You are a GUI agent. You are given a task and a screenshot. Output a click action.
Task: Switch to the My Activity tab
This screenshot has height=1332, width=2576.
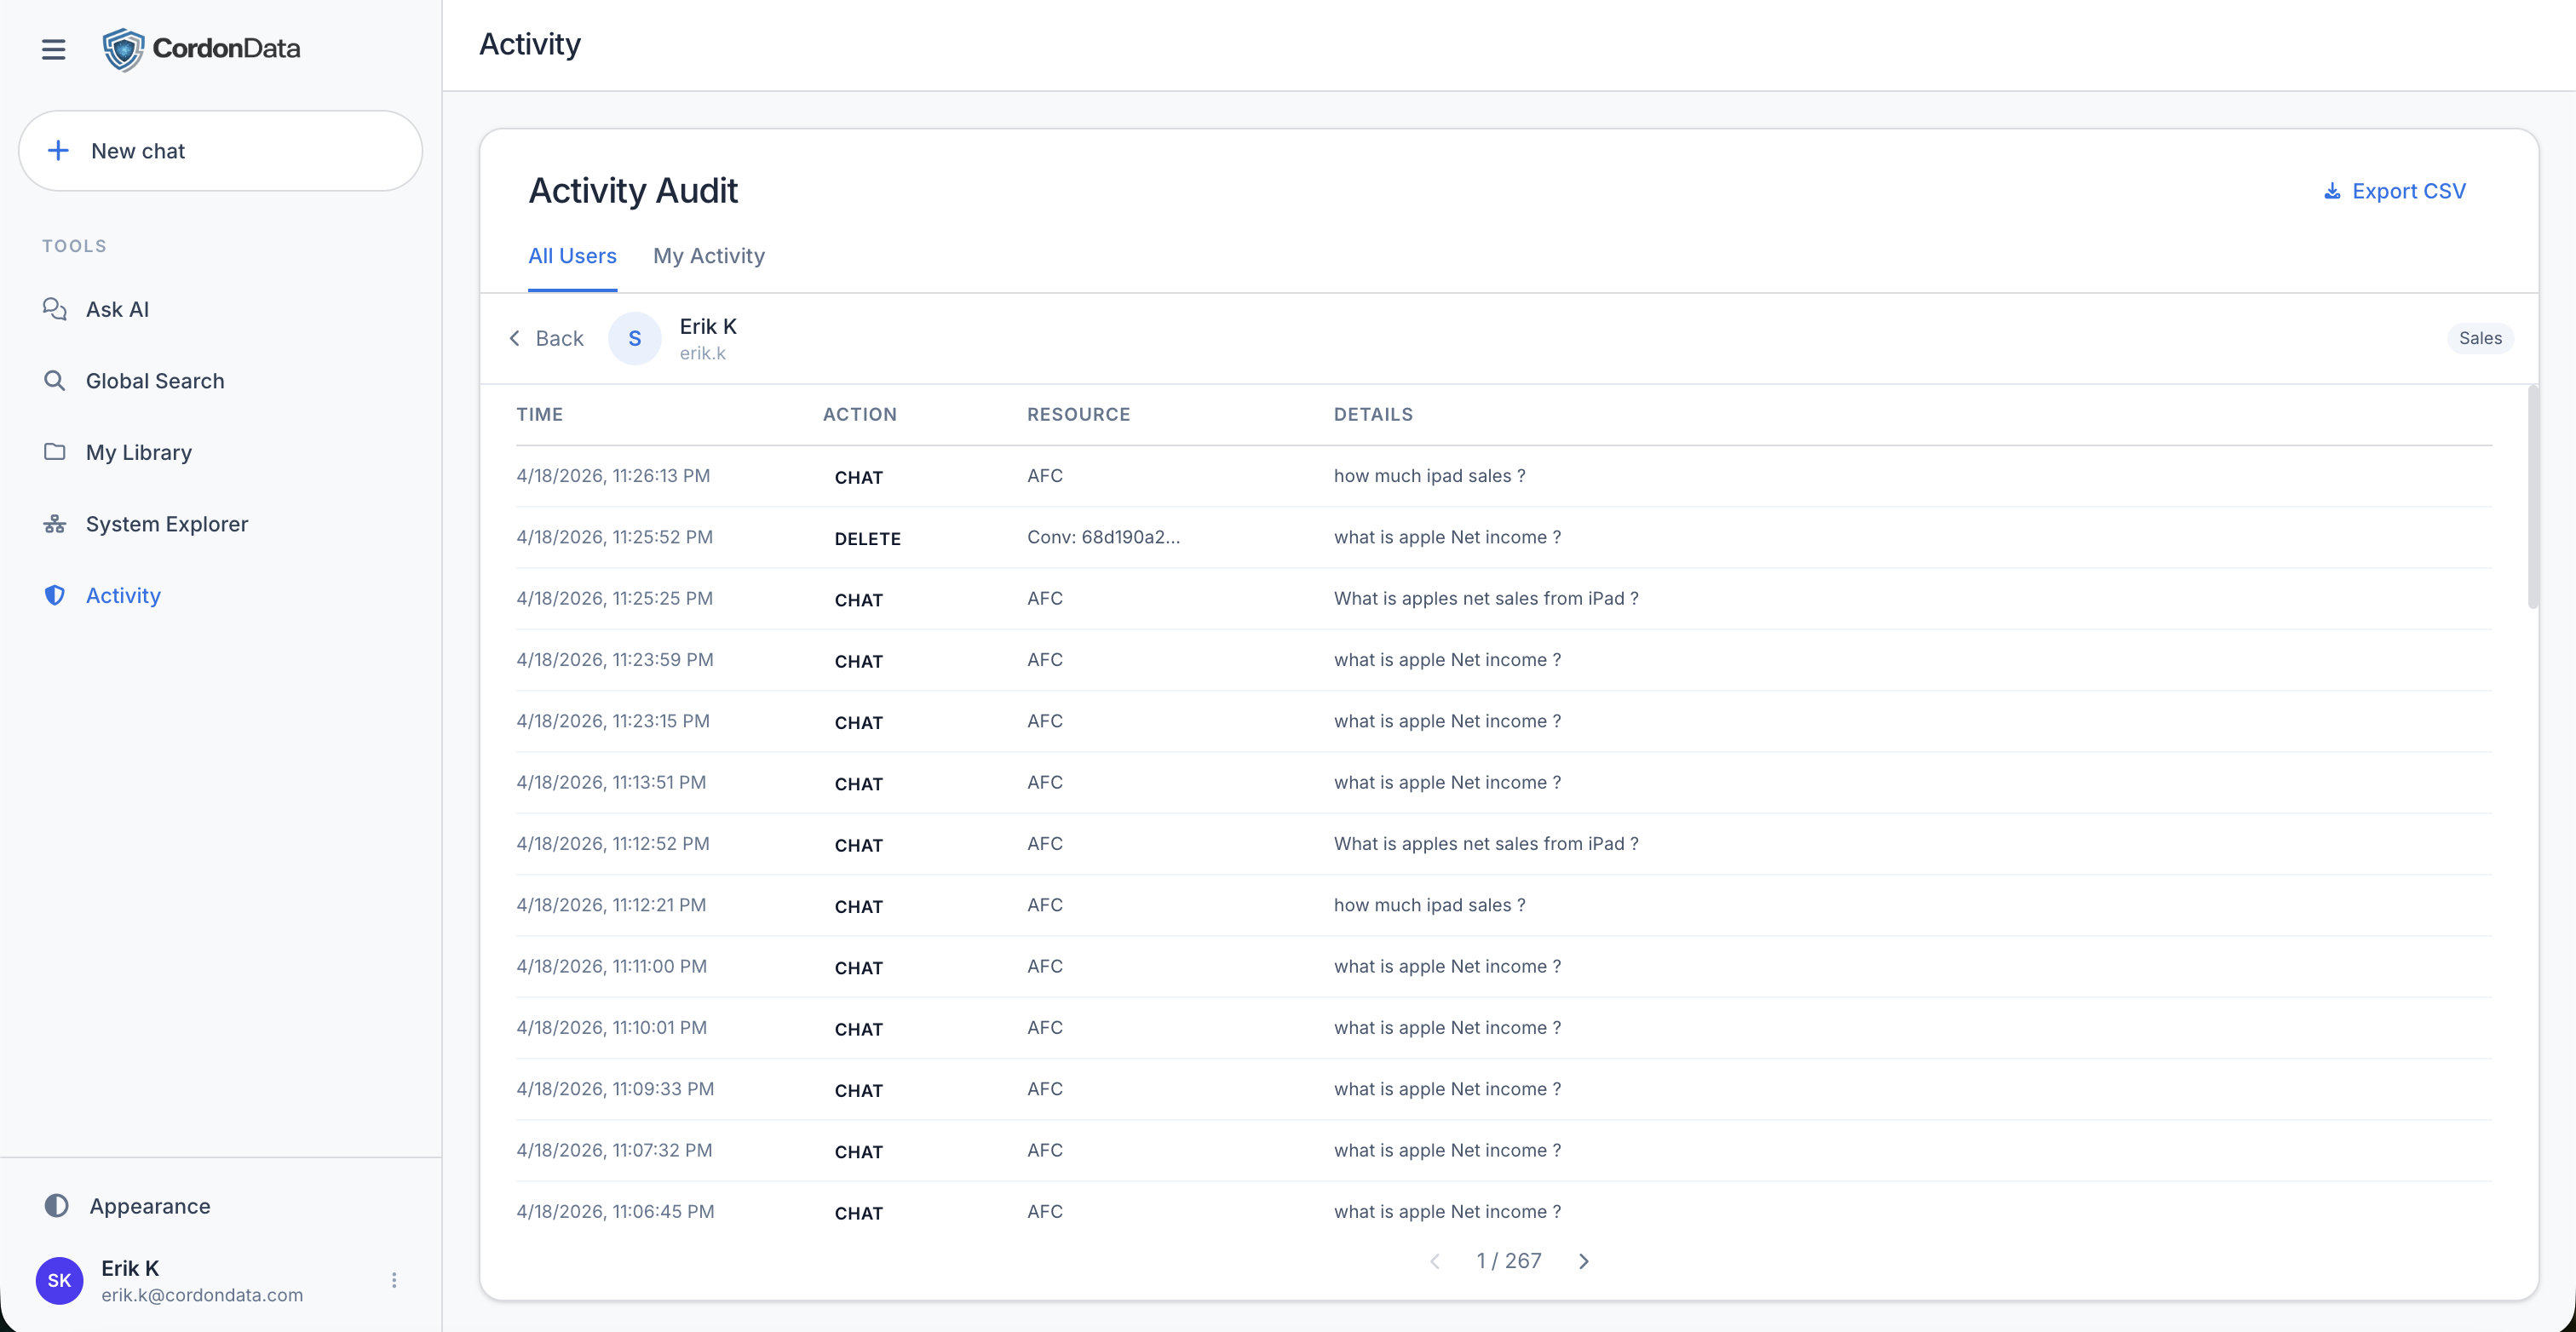coord(708,256)
